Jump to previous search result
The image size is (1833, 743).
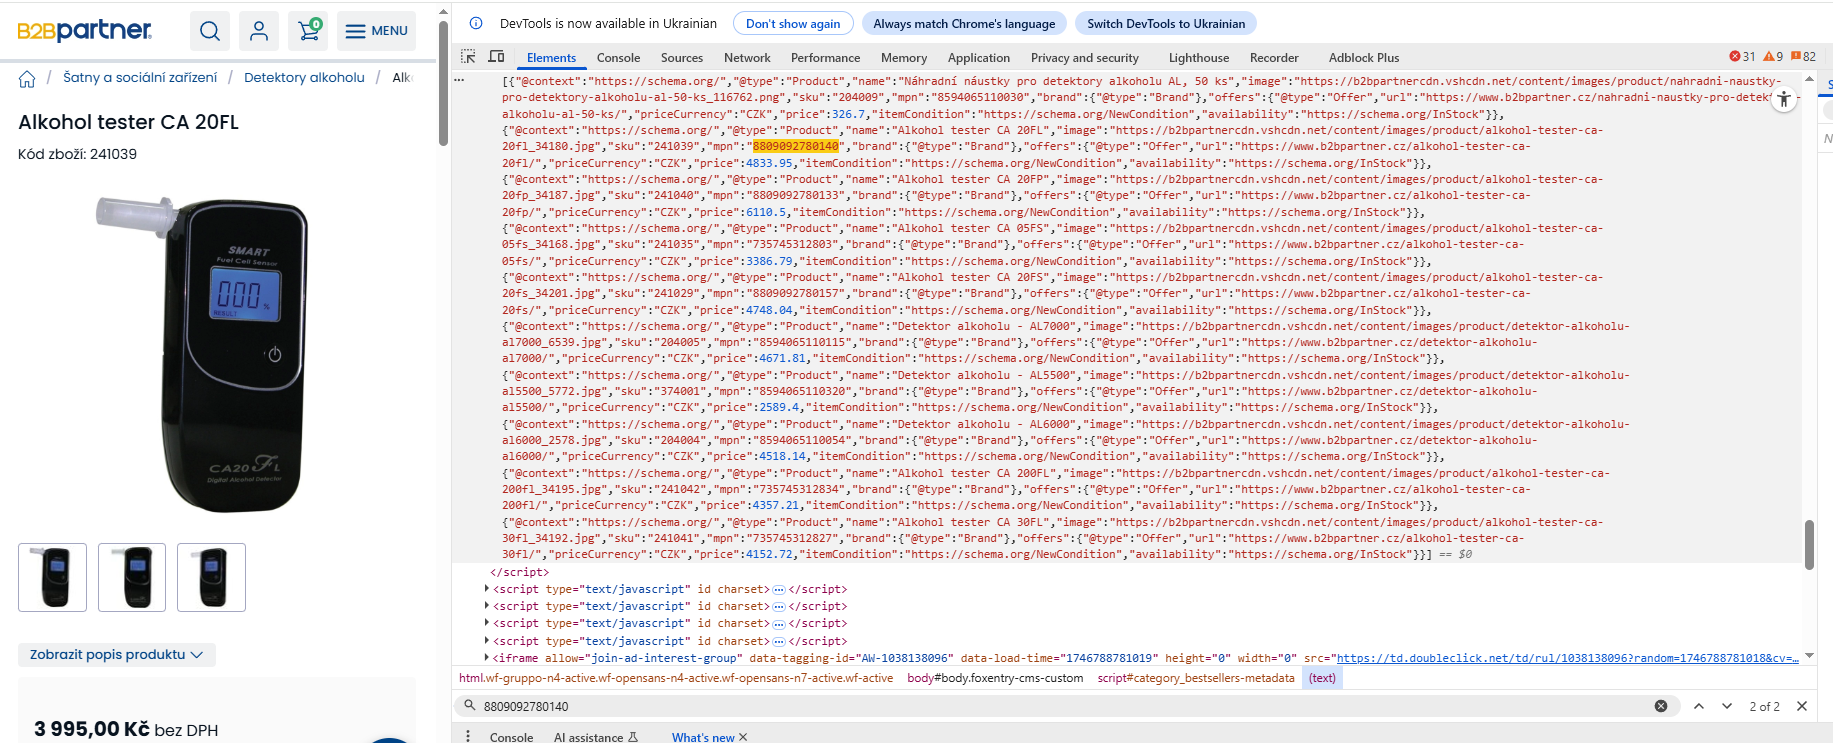(x=1699, y=706)
